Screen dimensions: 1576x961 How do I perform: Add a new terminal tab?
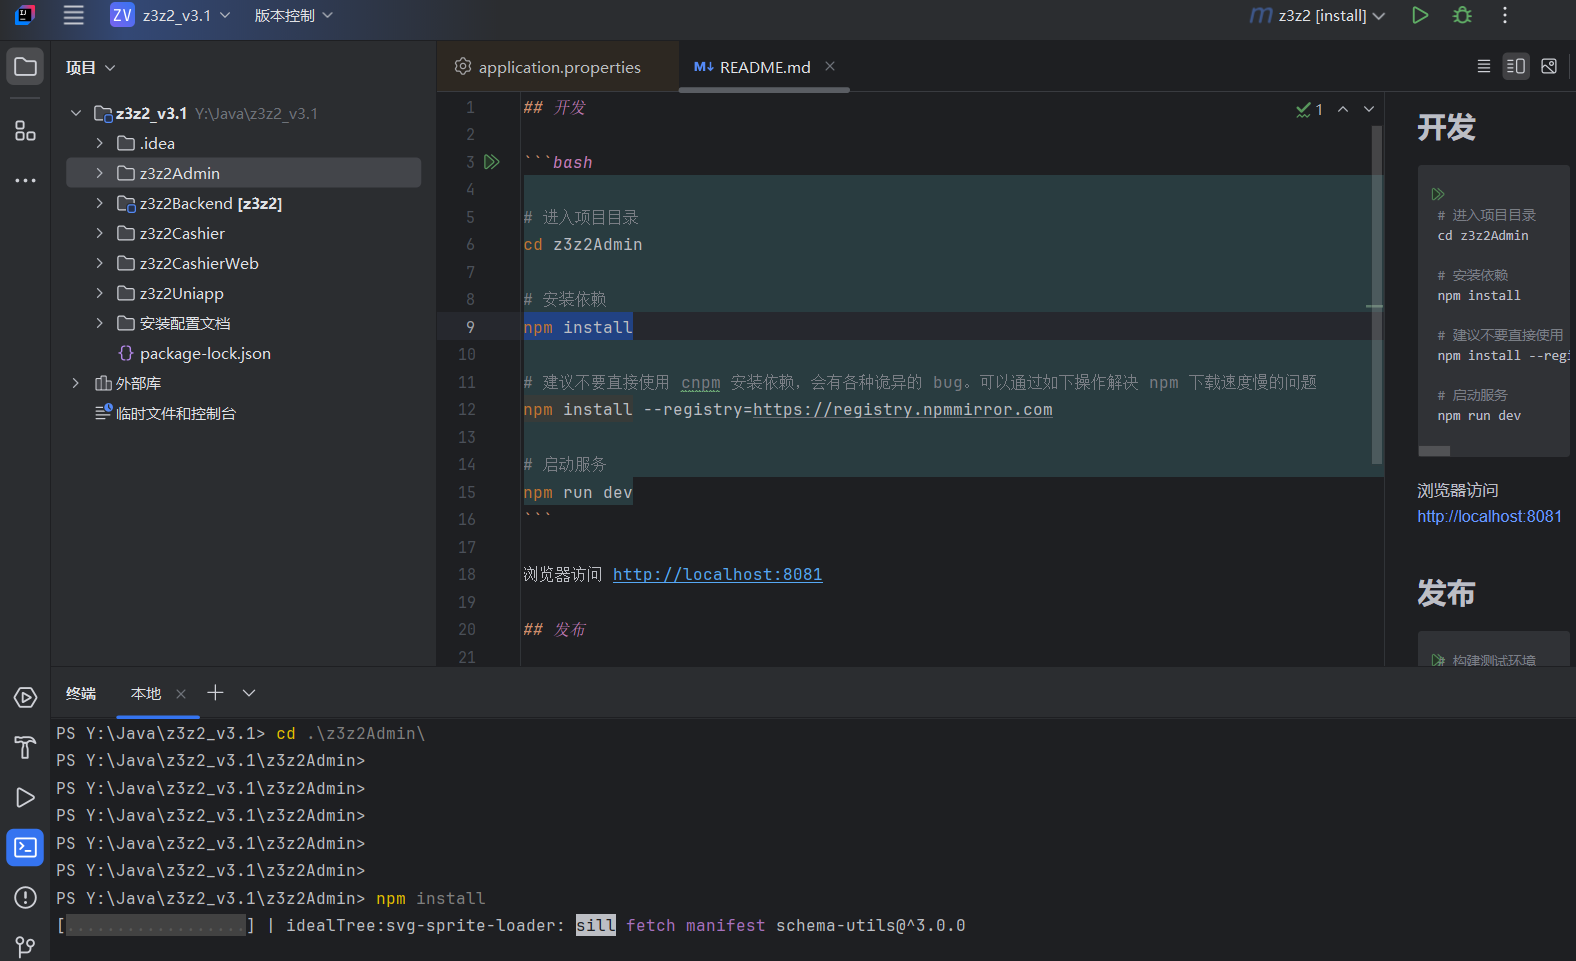(215, 693)
